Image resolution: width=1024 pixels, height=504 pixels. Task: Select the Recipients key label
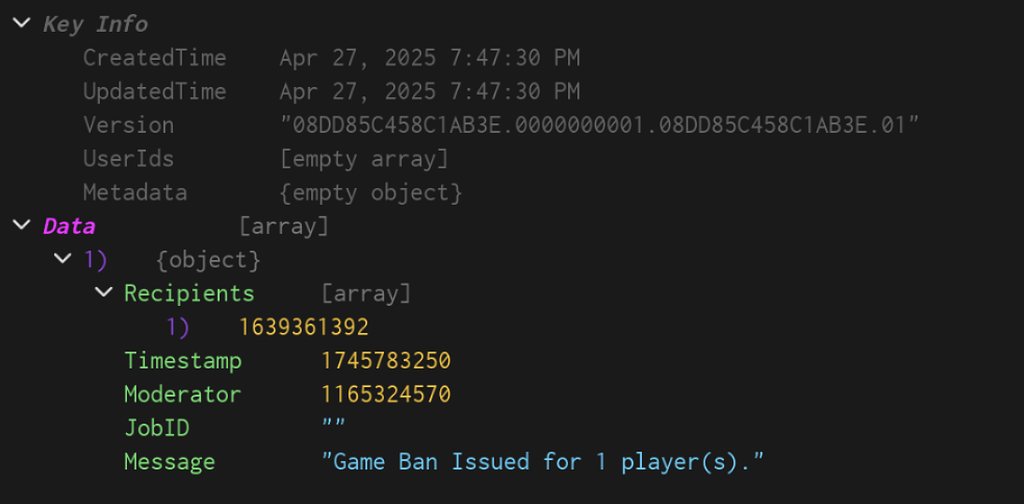(x=189, y=293)
